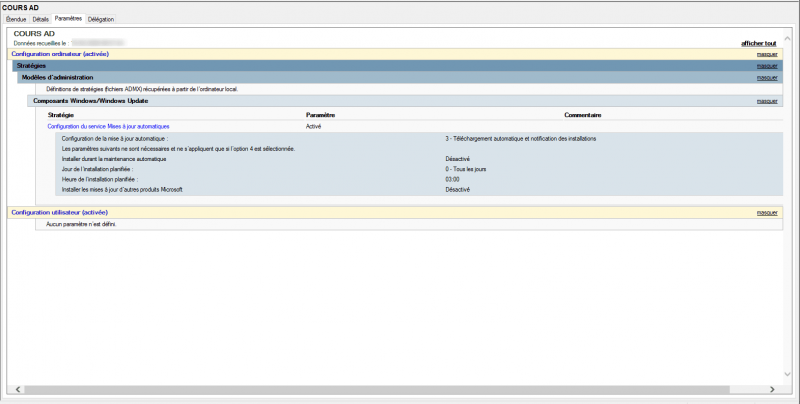Open 'Configuration du service Mises à jour automatiques' link
Screen dimensions: 800x404
[108, 127]
